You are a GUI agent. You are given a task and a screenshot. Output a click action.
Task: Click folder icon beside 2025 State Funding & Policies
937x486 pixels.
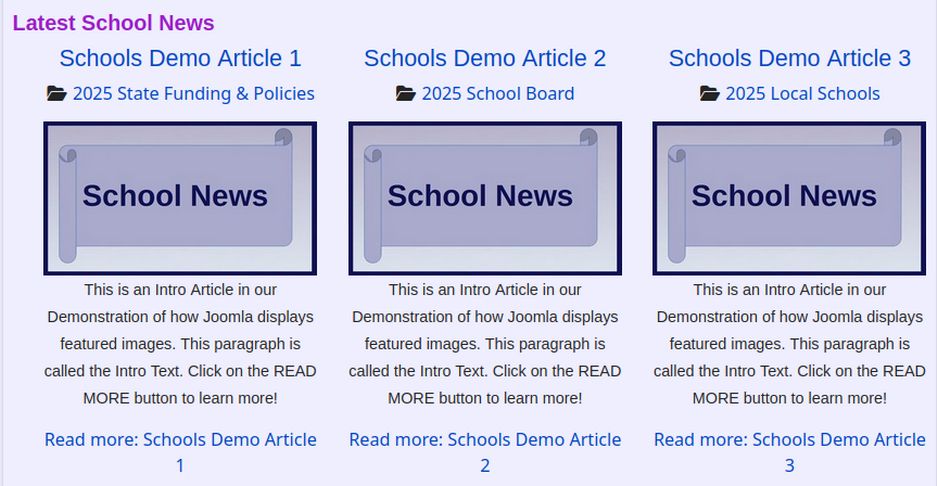click(x=57, y=94)
